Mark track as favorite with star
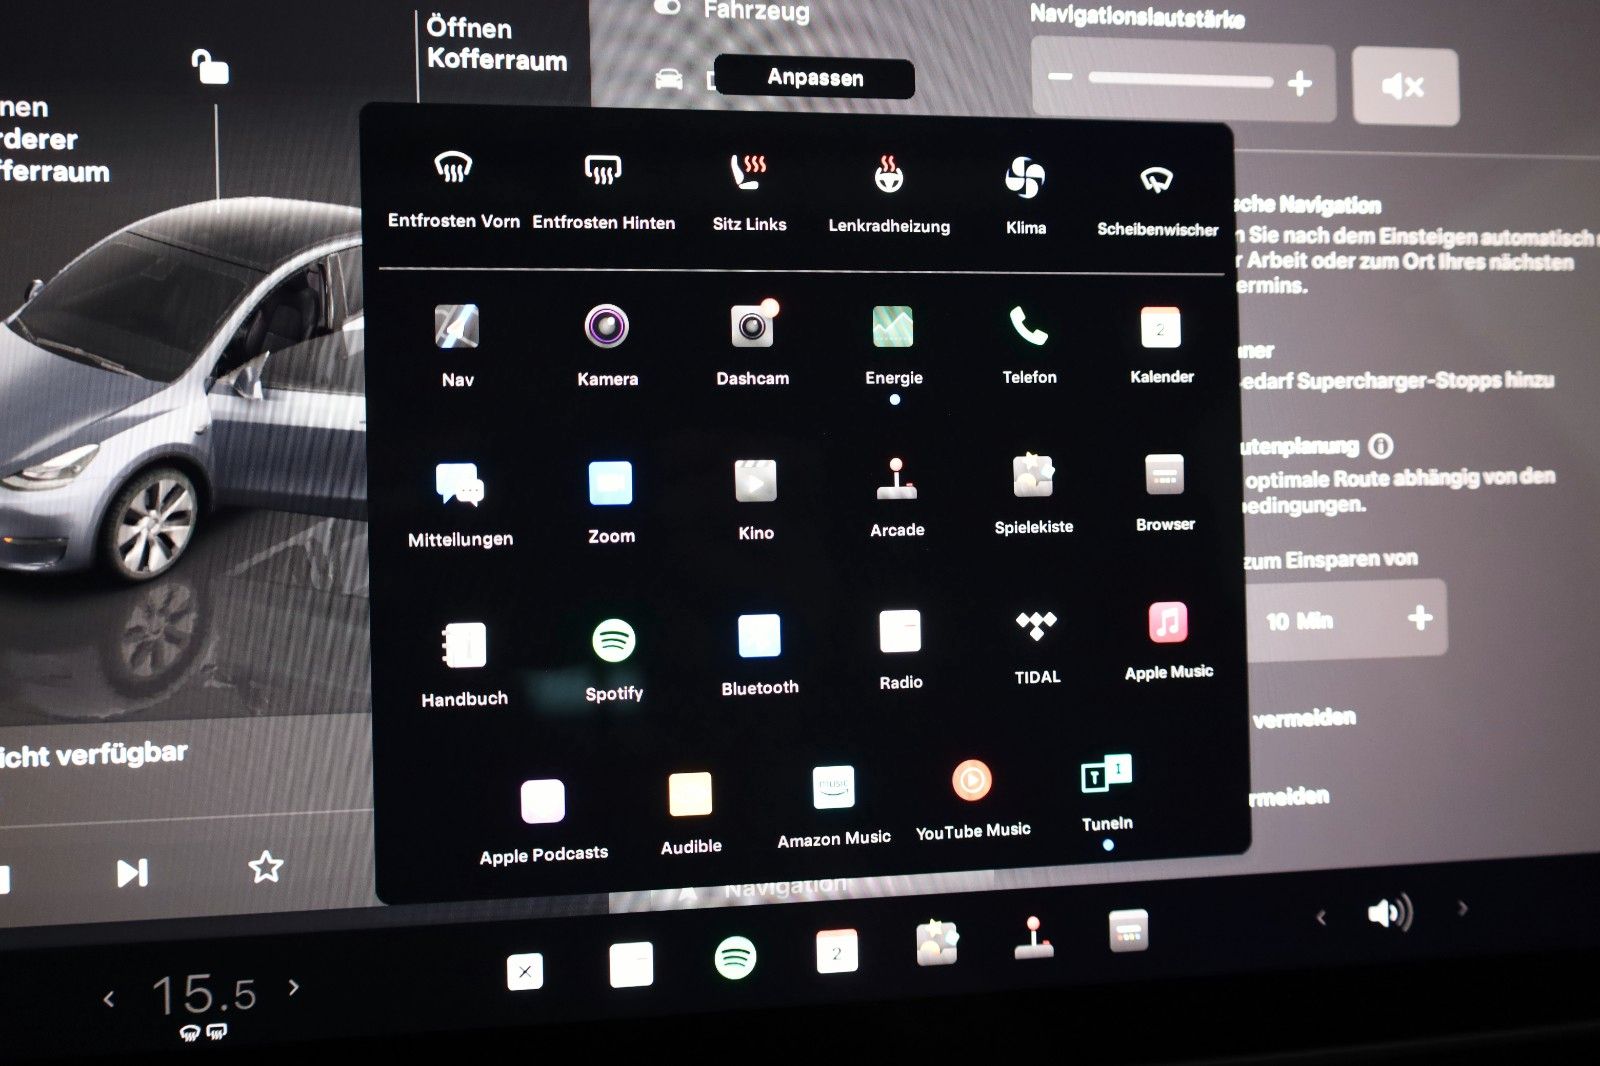Viewport: 1600px width, 1066px height. 265,866
